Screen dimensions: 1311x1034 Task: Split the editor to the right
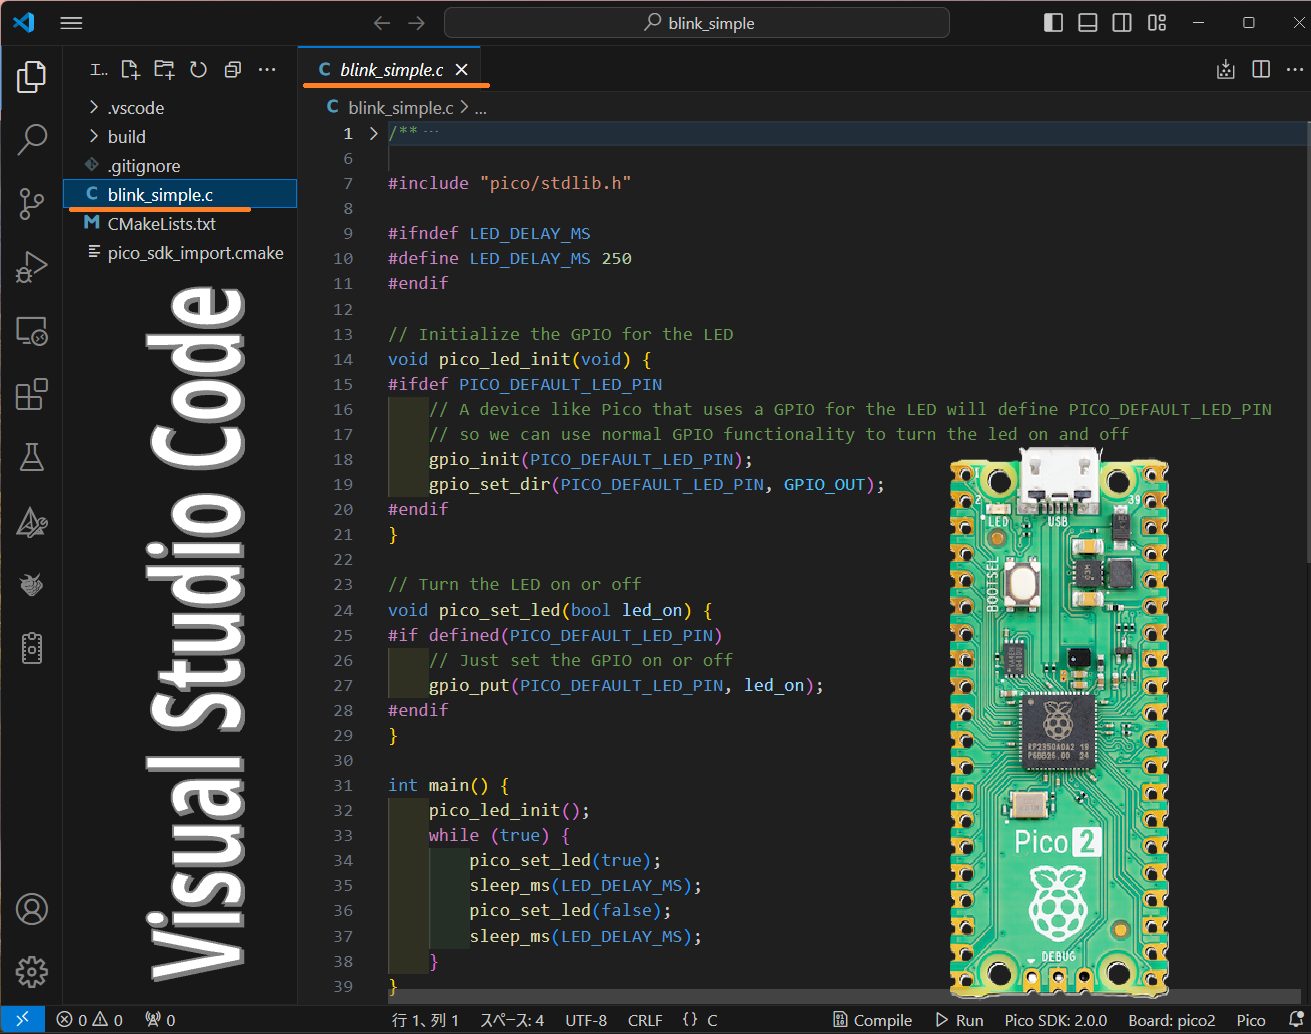(x=1261, y=70)
